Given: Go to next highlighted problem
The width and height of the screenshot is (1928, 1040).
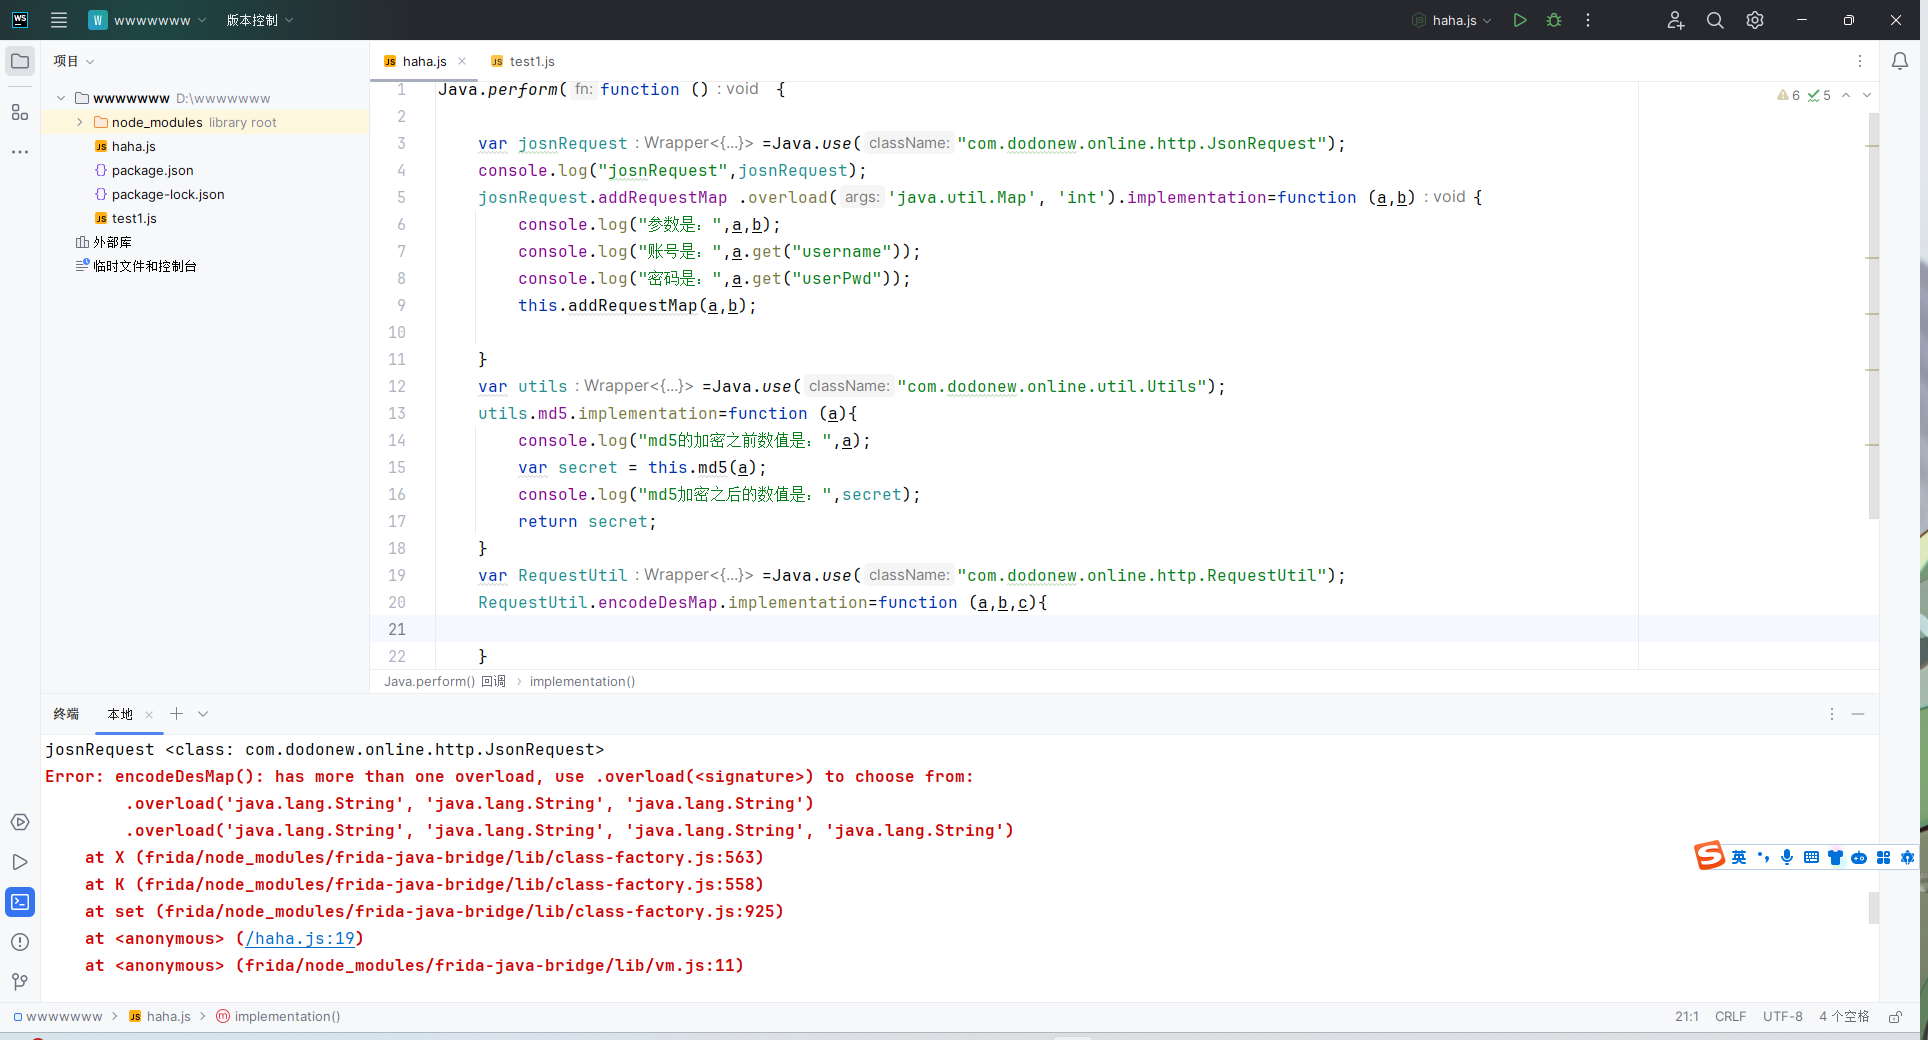Looking at the screenshot, I should tap(1866, 95).
